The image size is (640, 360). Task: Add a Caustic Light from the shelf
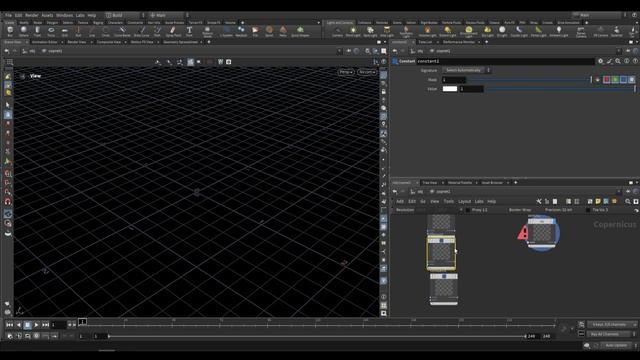(519, 31)
